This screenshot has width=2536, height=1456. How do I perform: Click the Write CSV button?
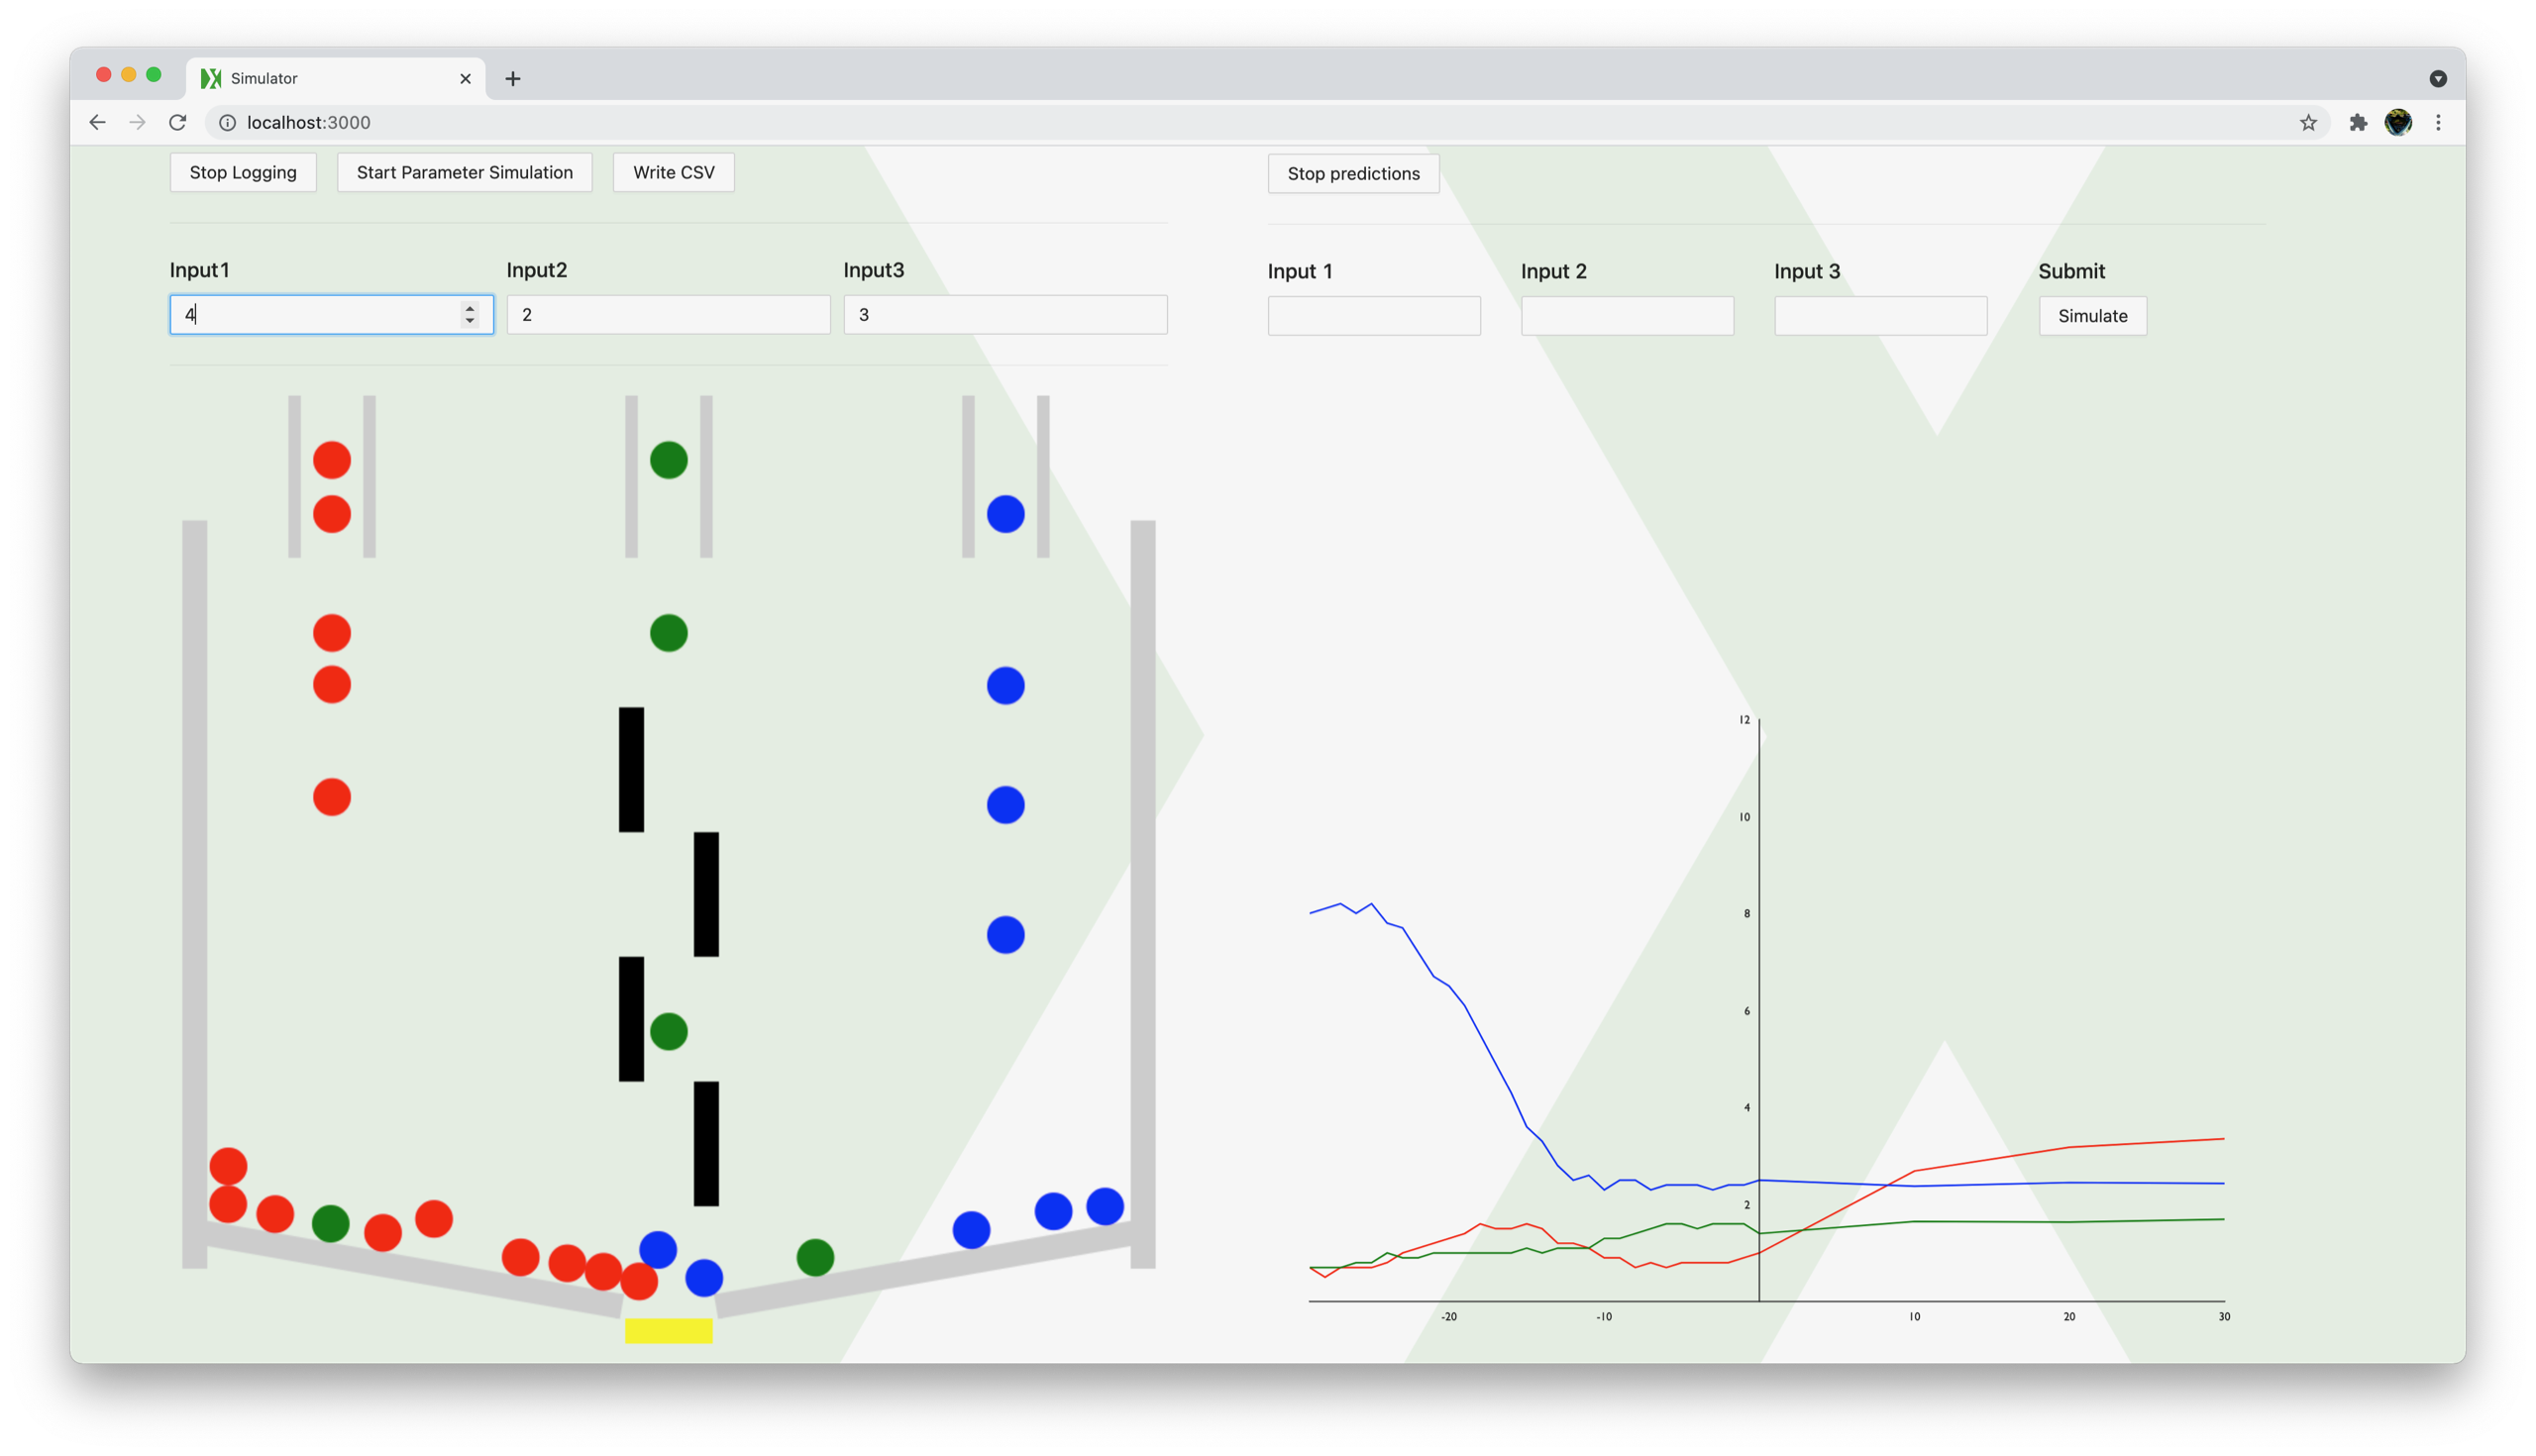674,172
